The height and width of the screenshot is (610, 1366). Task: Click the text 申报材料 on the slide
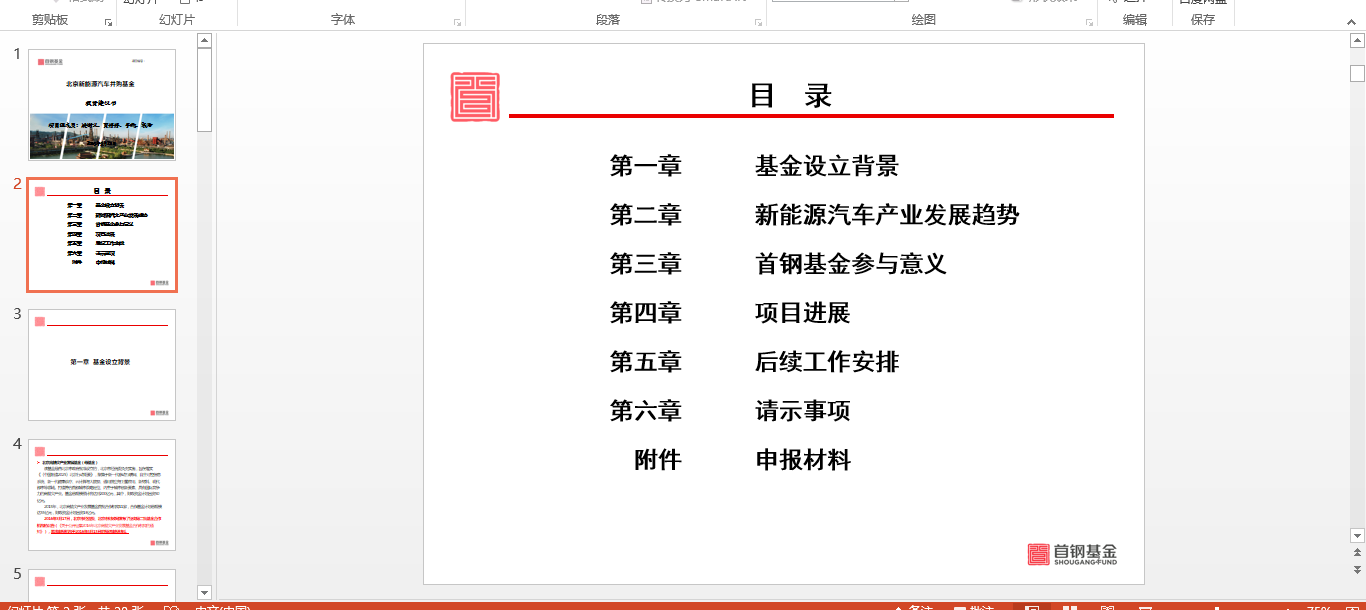click(803, 460)
